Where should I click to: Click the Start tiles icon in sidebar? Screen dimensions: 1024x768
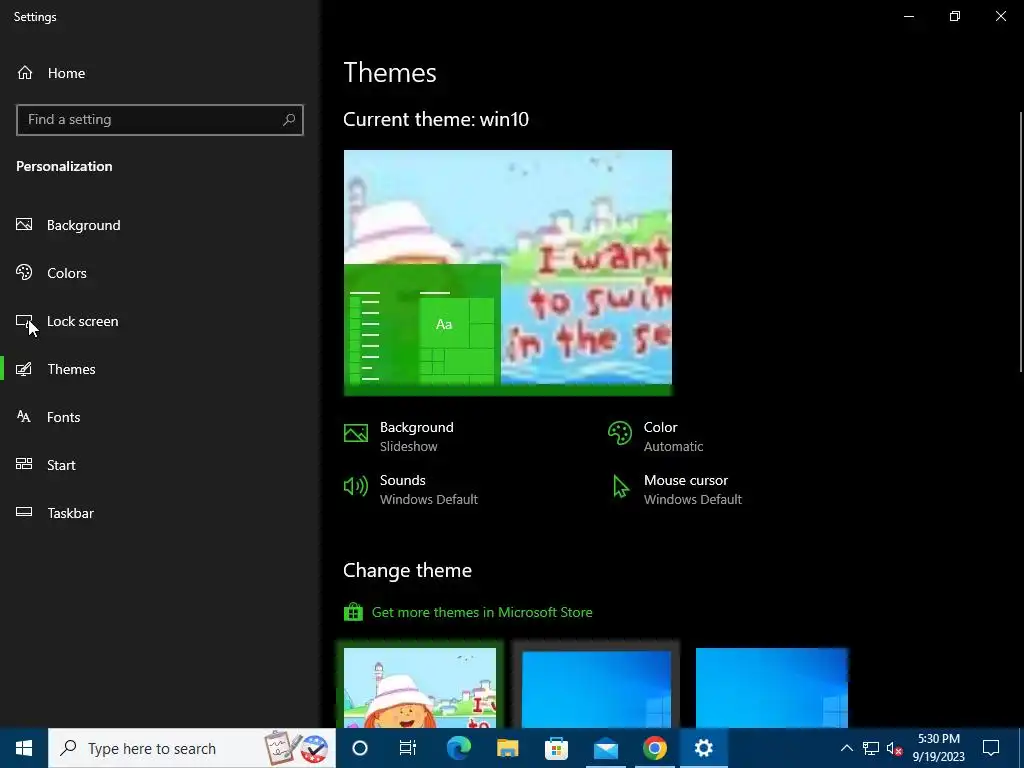click(x=24, y=464)
